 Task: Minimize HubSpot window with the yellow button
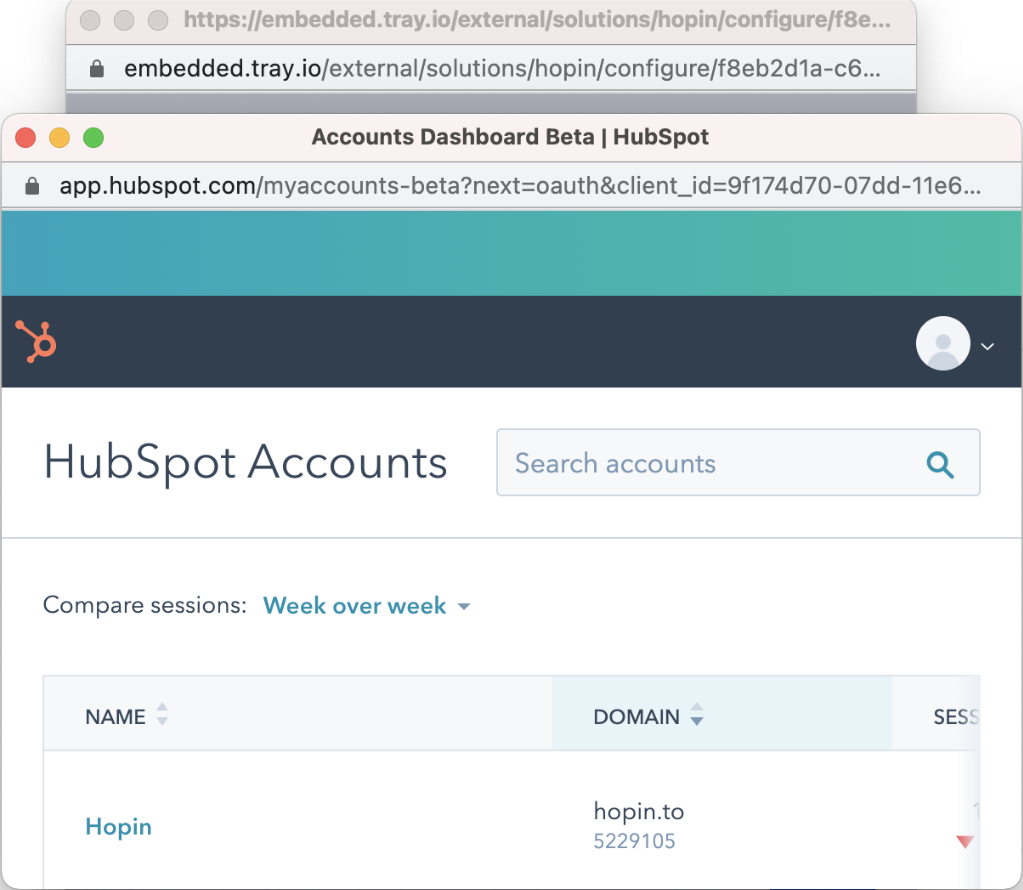pyautogui.click(x=59, y=138)
